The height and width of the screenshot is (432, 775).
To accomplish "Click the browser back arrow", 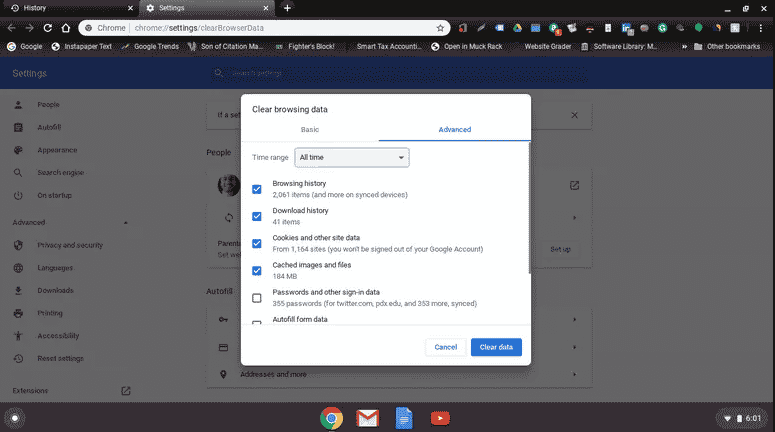I will pyautogui.click(x=11, y=28).
